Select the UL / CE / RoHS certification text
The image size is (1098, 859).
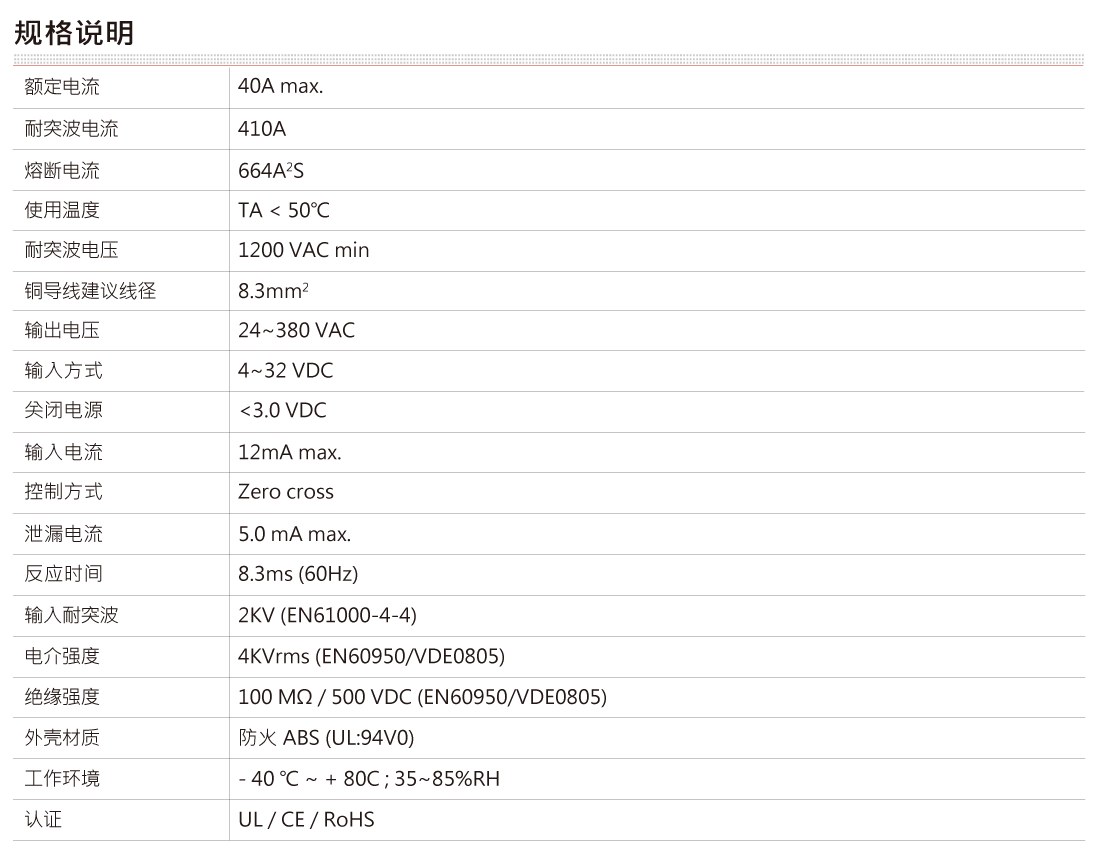[305, 820]
